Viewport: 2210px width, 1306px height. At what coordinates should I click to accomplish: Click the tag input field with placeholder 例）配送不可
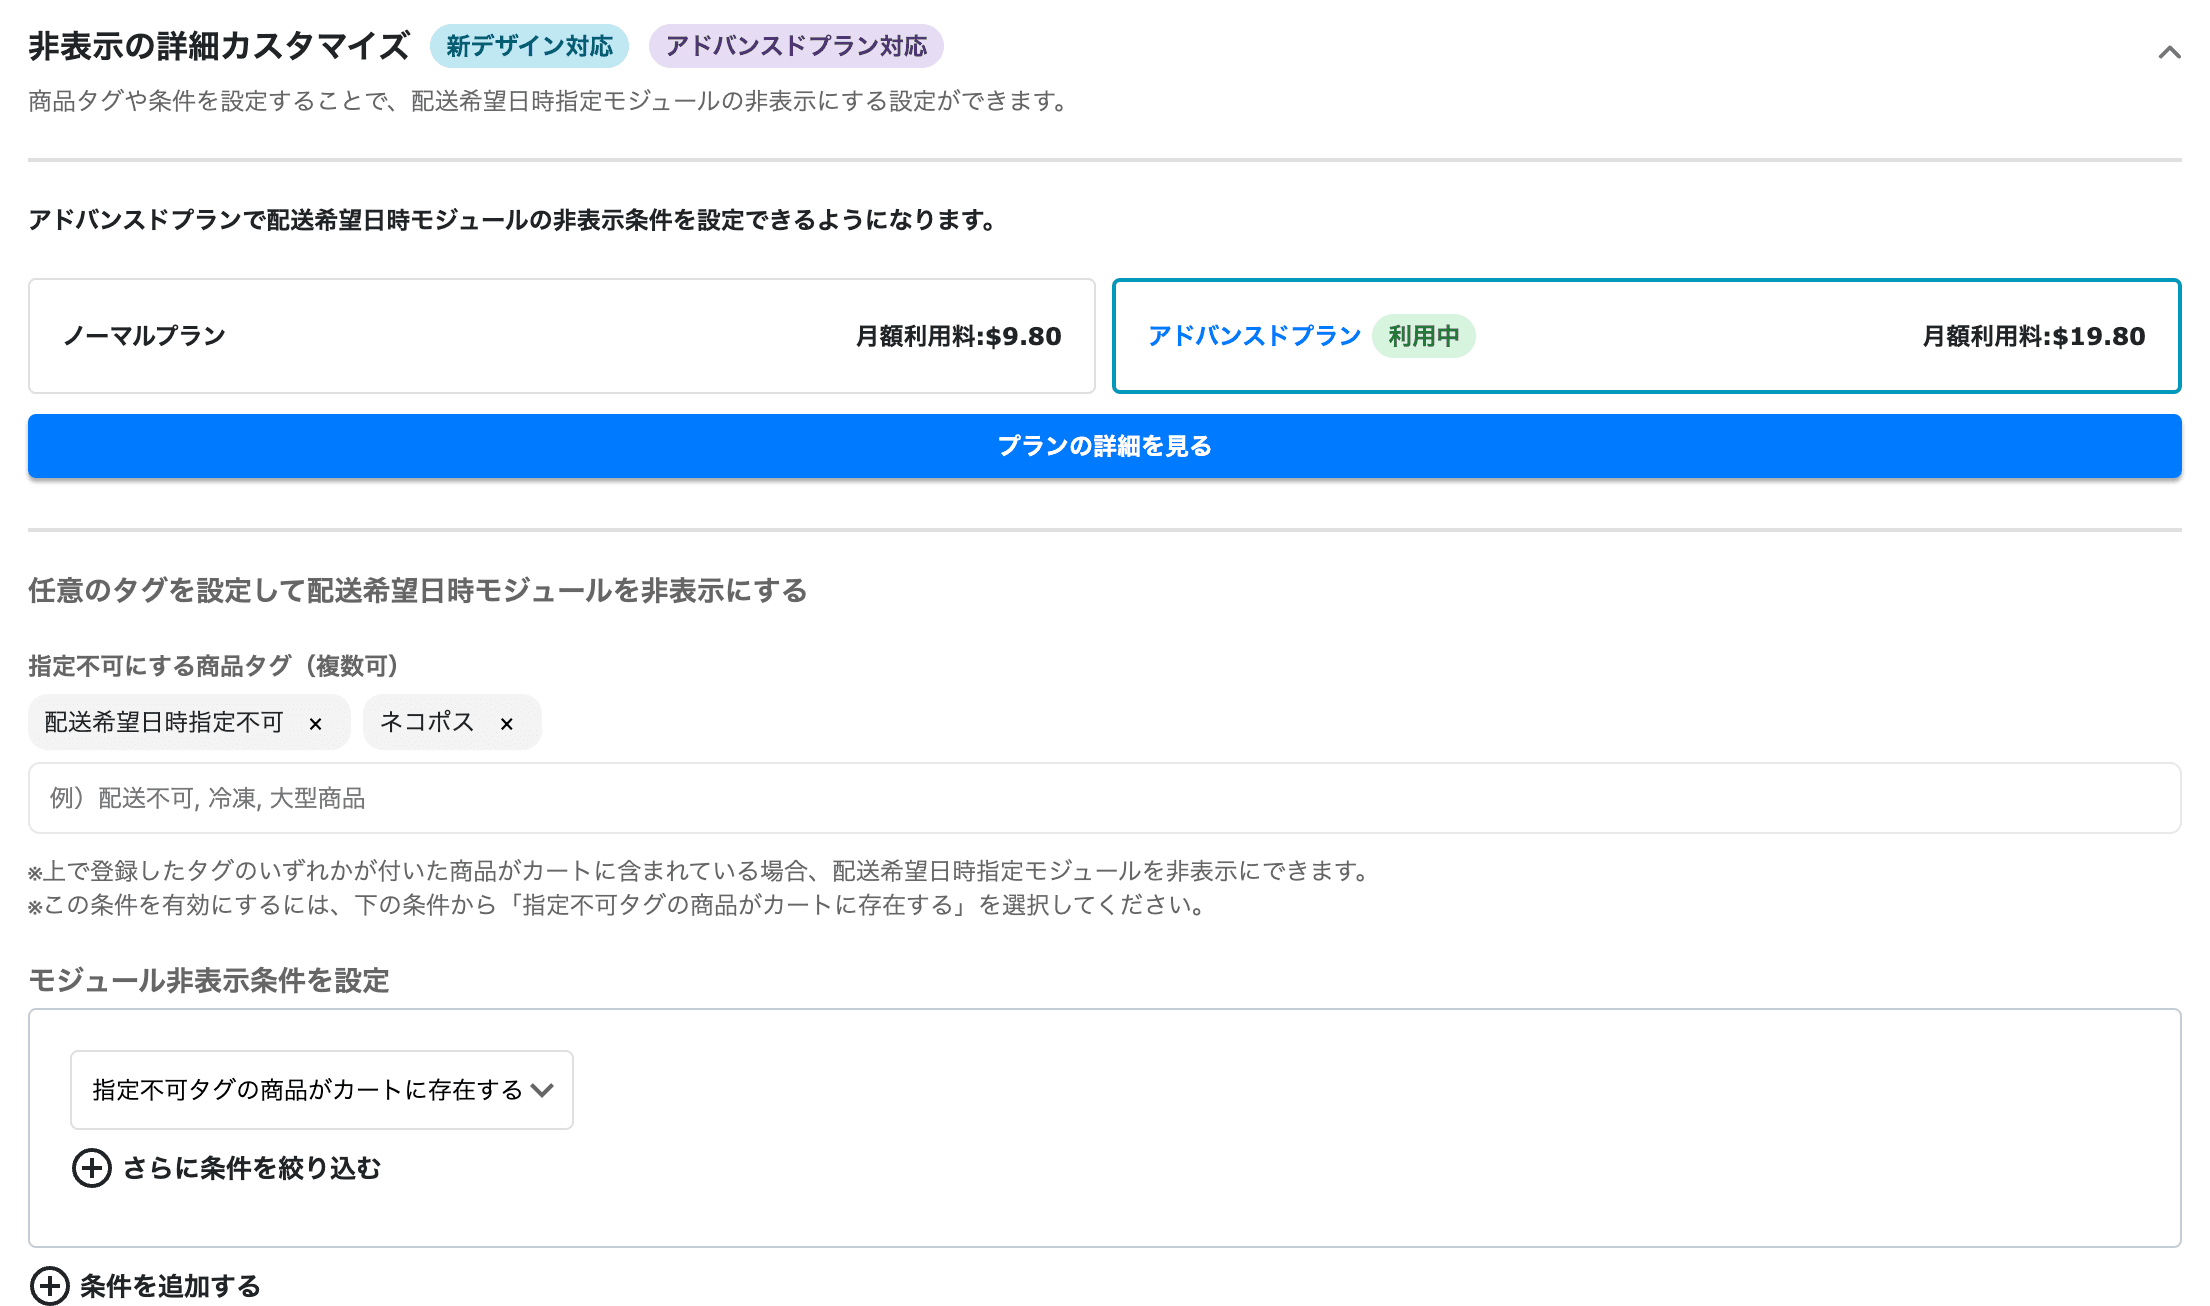tap(1105, 798)
